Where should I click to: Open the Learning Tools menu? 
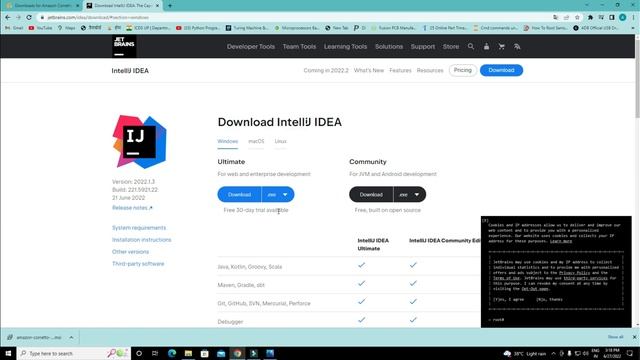point(345,47)
